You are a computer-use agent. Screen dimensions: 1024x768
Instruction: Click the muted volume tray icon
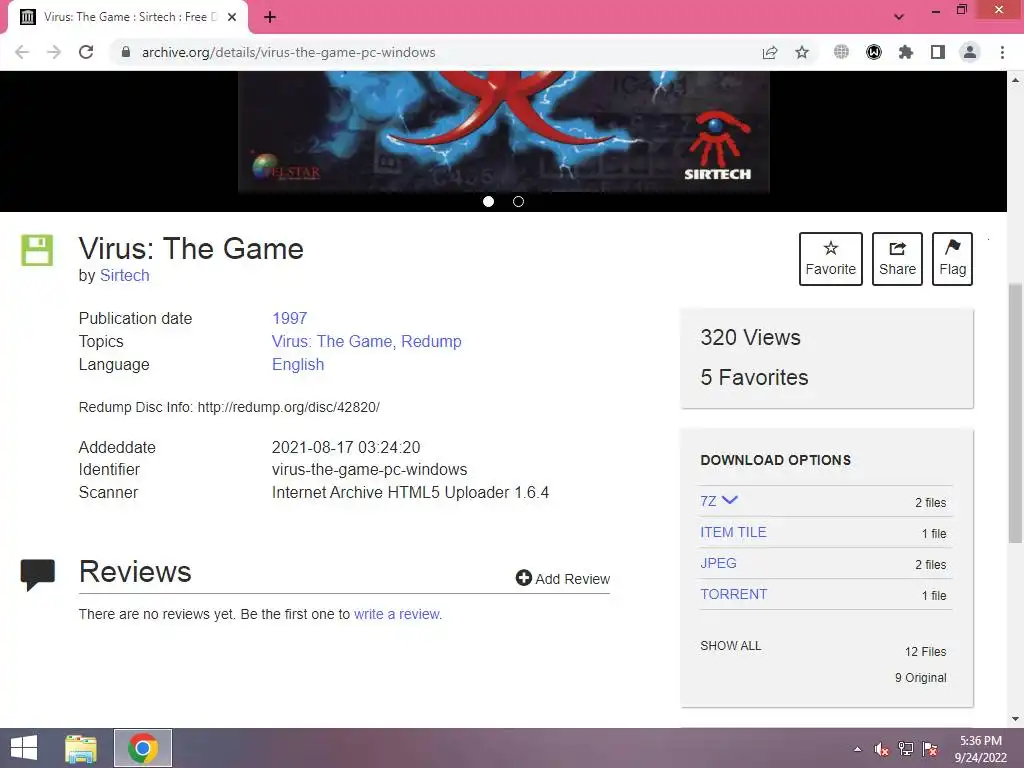(881, 749)
